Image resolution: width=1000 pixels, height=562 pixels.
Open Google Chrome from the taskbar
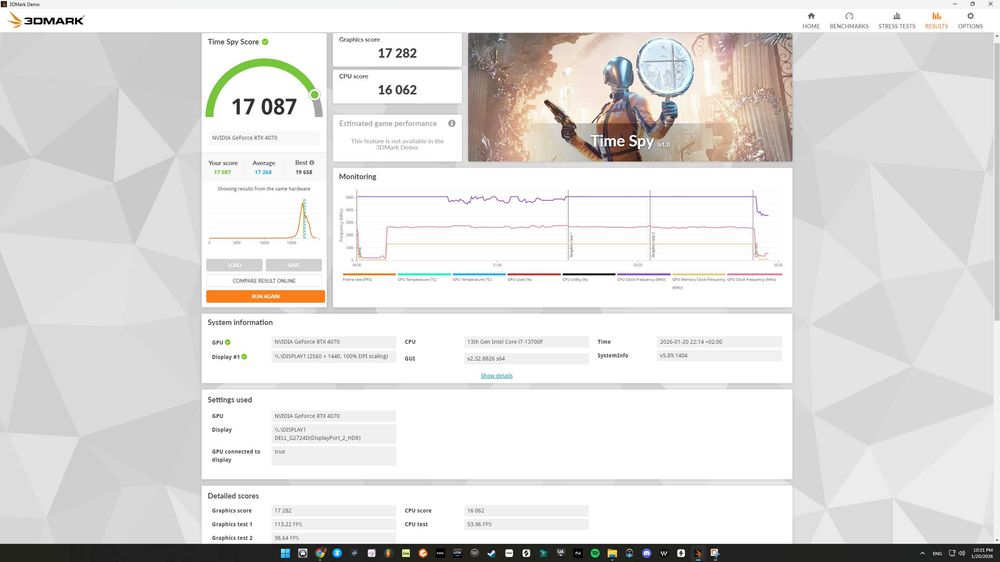point(320,553)
